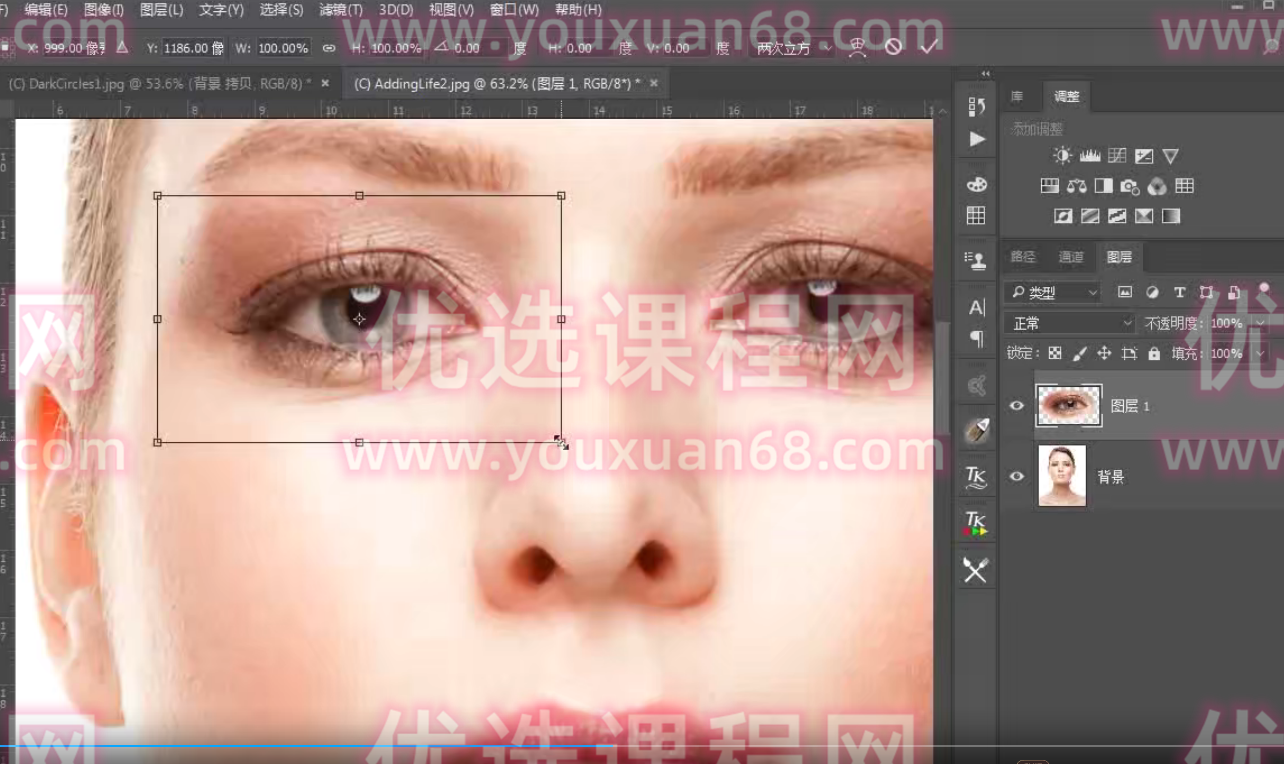Toggle lock transparent pixels
Image resolution: width=1284 pixels, height=764 pixels.
1054,353
